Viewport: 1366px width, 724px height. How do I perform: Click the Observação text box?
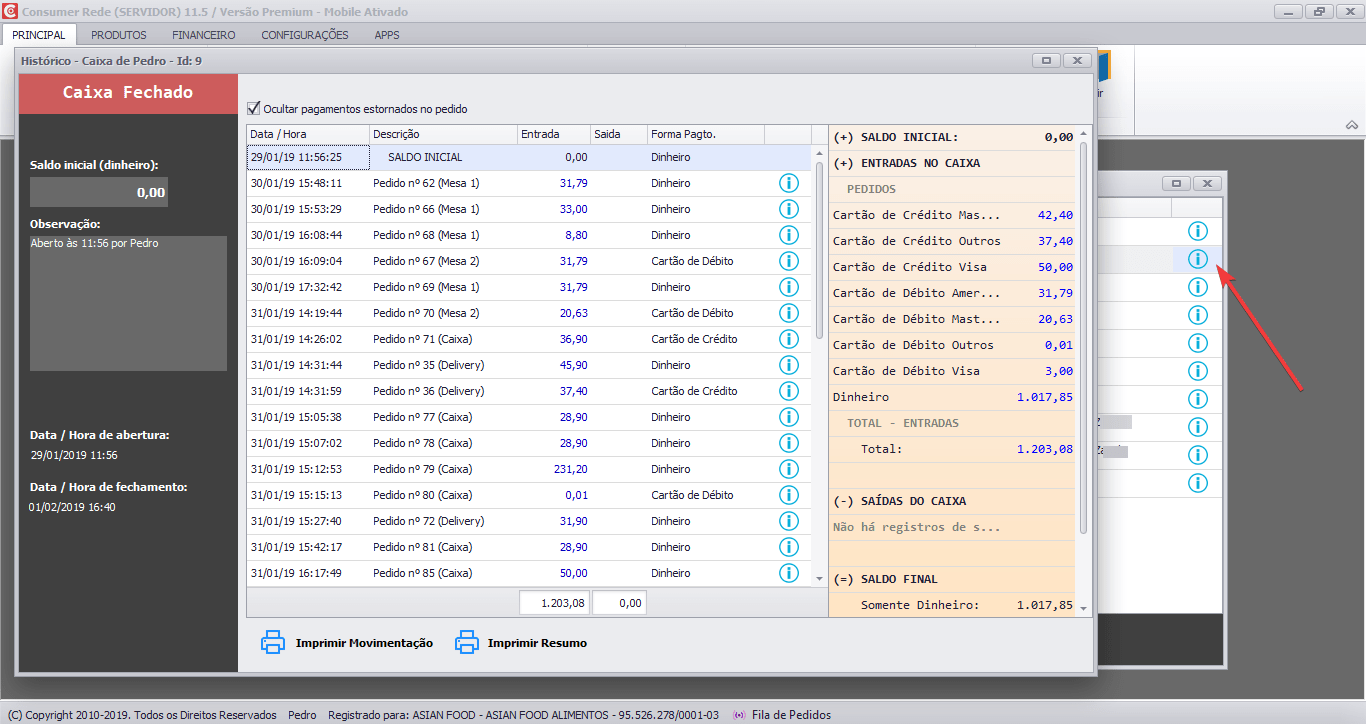(x=128, y=303)
